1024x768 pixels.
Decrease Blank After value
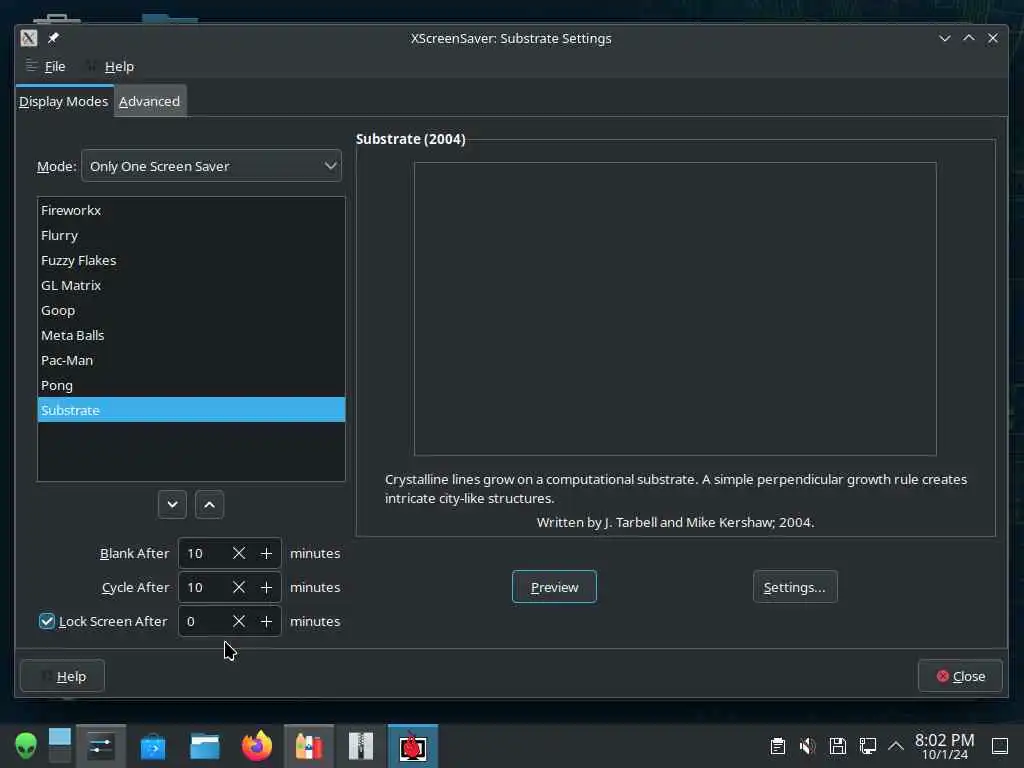(239, 553)
